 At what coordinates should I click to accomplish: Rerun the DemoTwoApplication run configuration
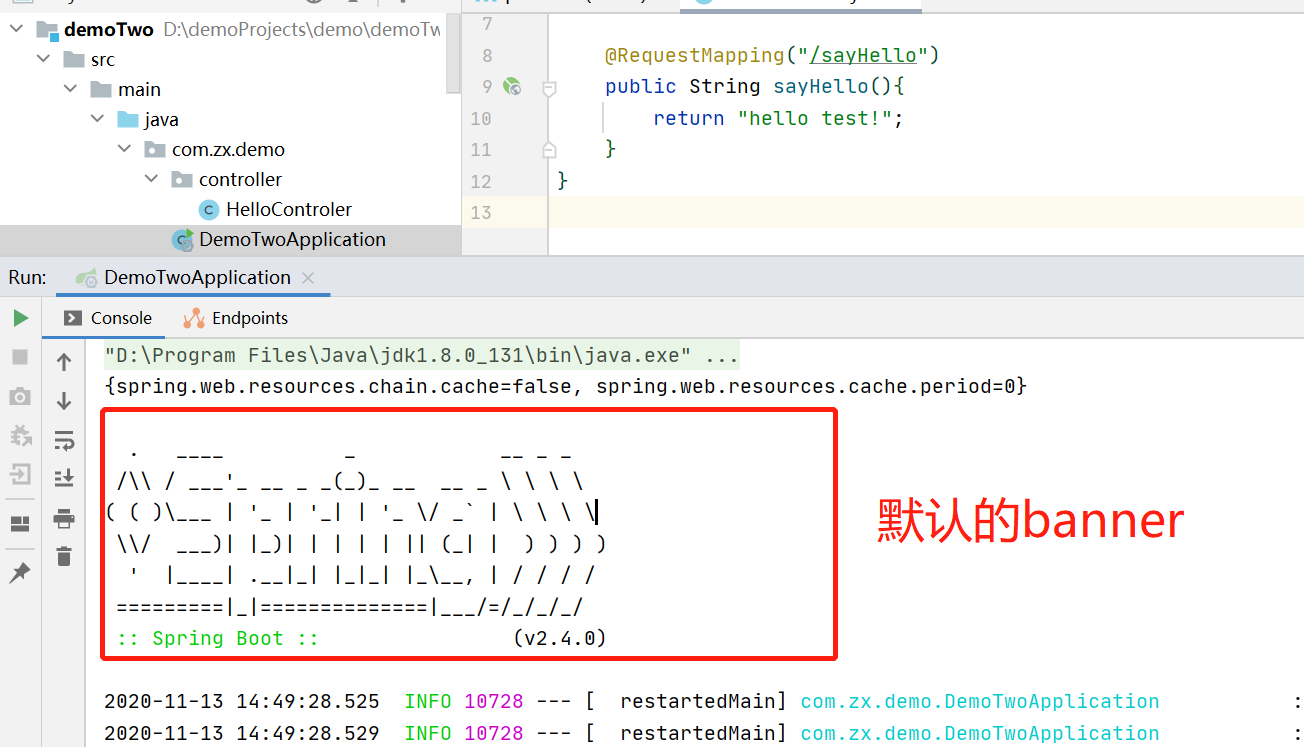click(19, 318)
